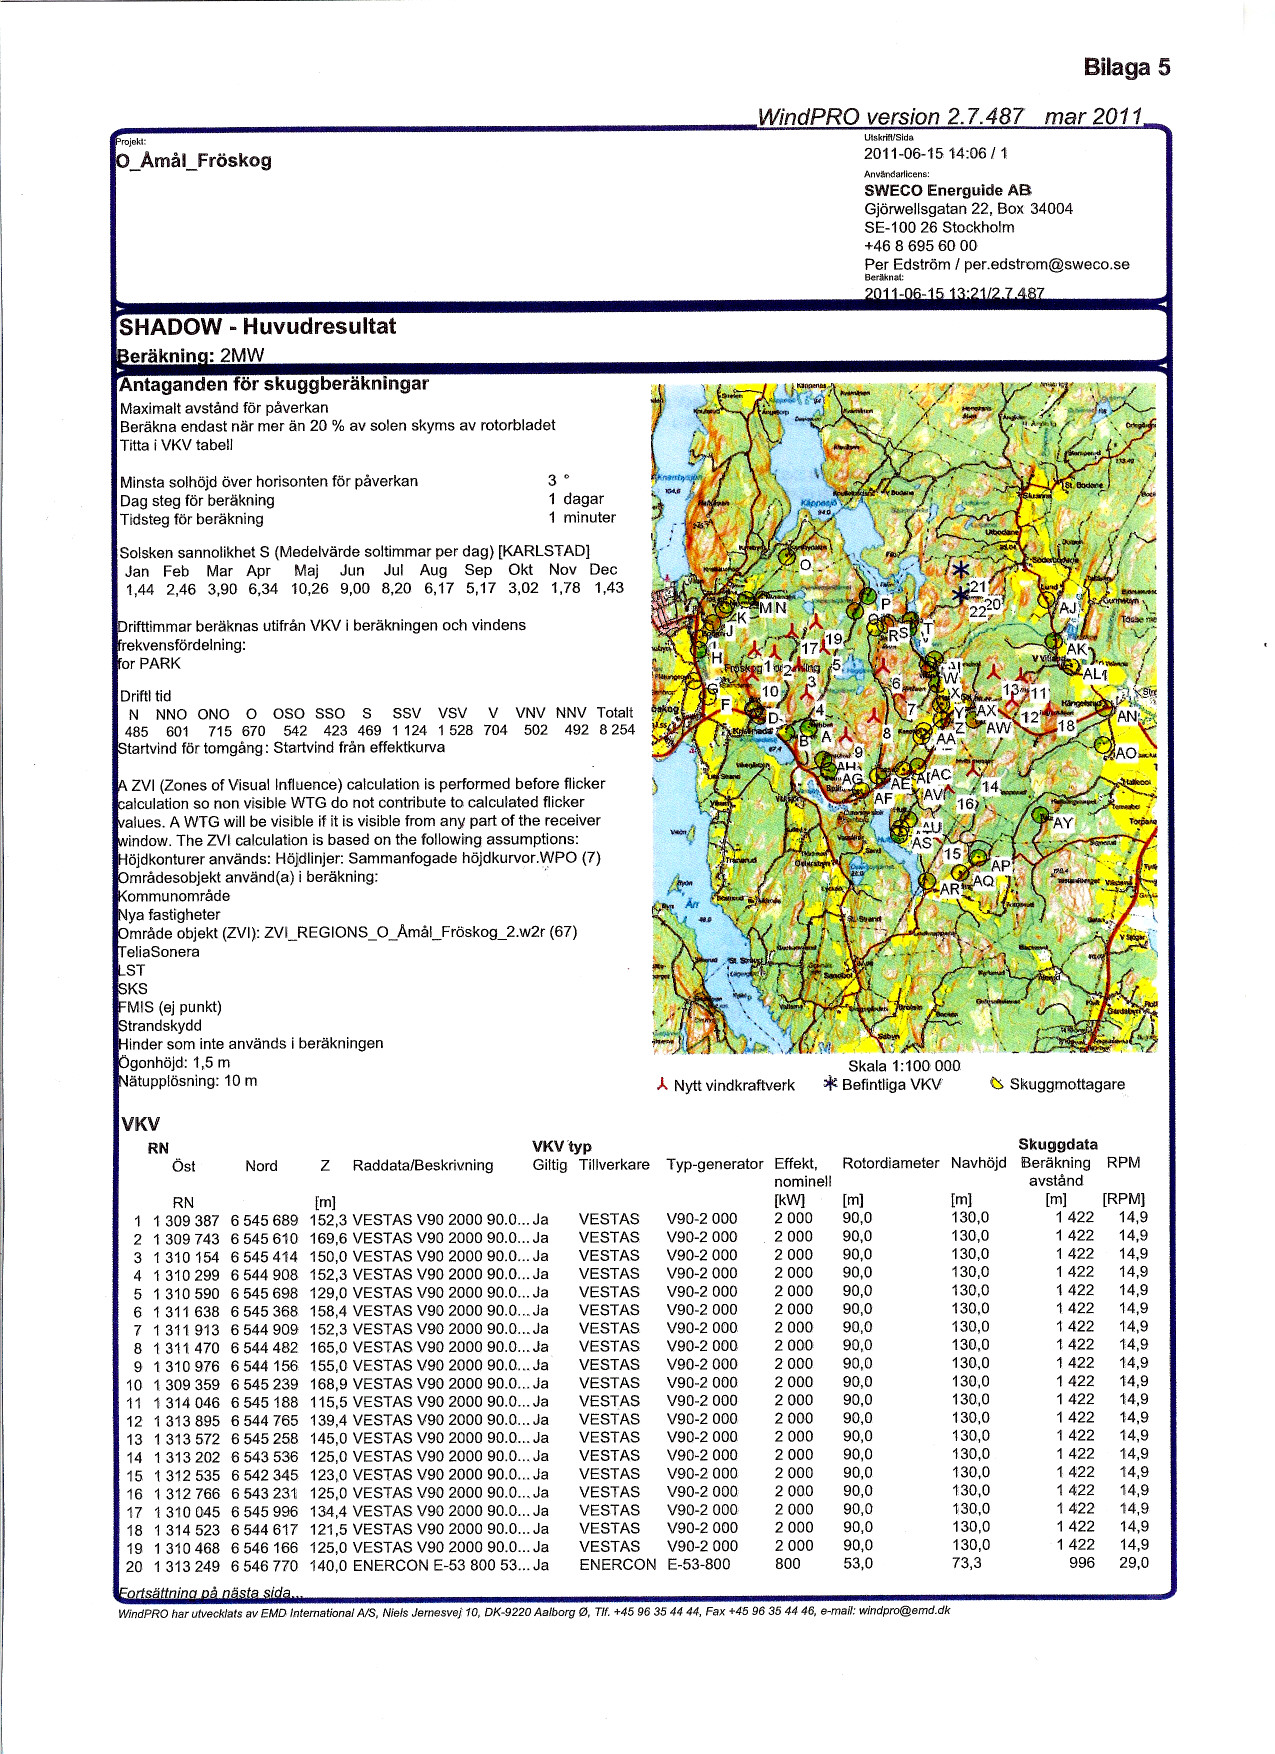Image resolution: width=1275 pixels, height=1754 pixels.
Task: Click the phone number "+46 8 695 60 00"
Action: (x=921, y=246)
